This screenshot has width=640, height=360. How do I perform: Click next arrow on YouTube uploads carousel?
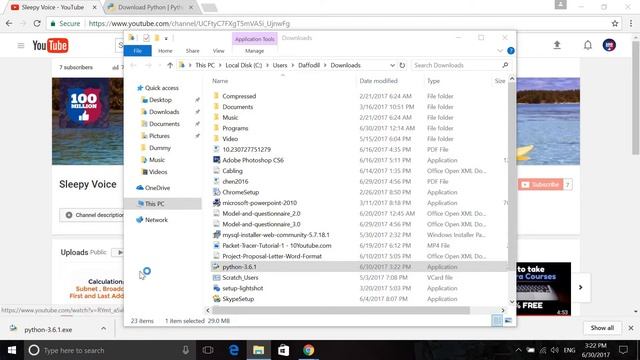[580, 287]
